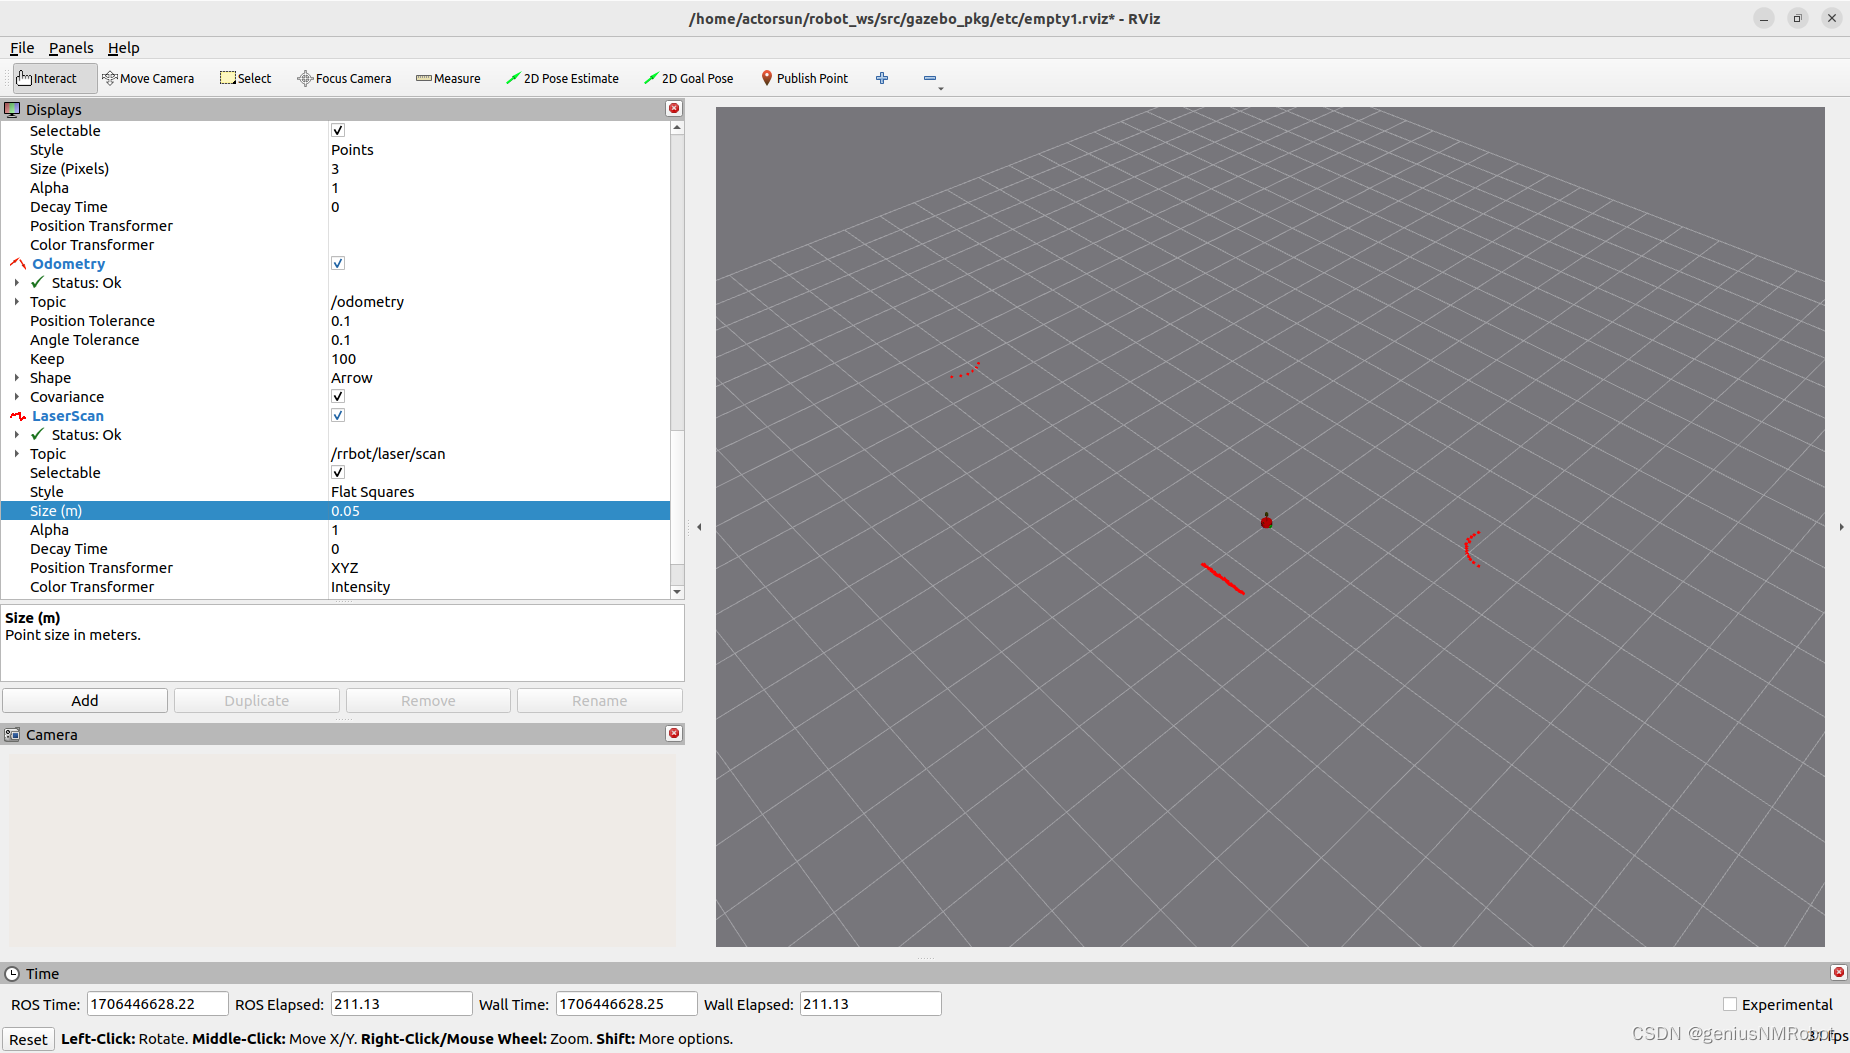Expand the LaserScan Topic entry
This screenshot has width=1850, height=1053.
16,453
